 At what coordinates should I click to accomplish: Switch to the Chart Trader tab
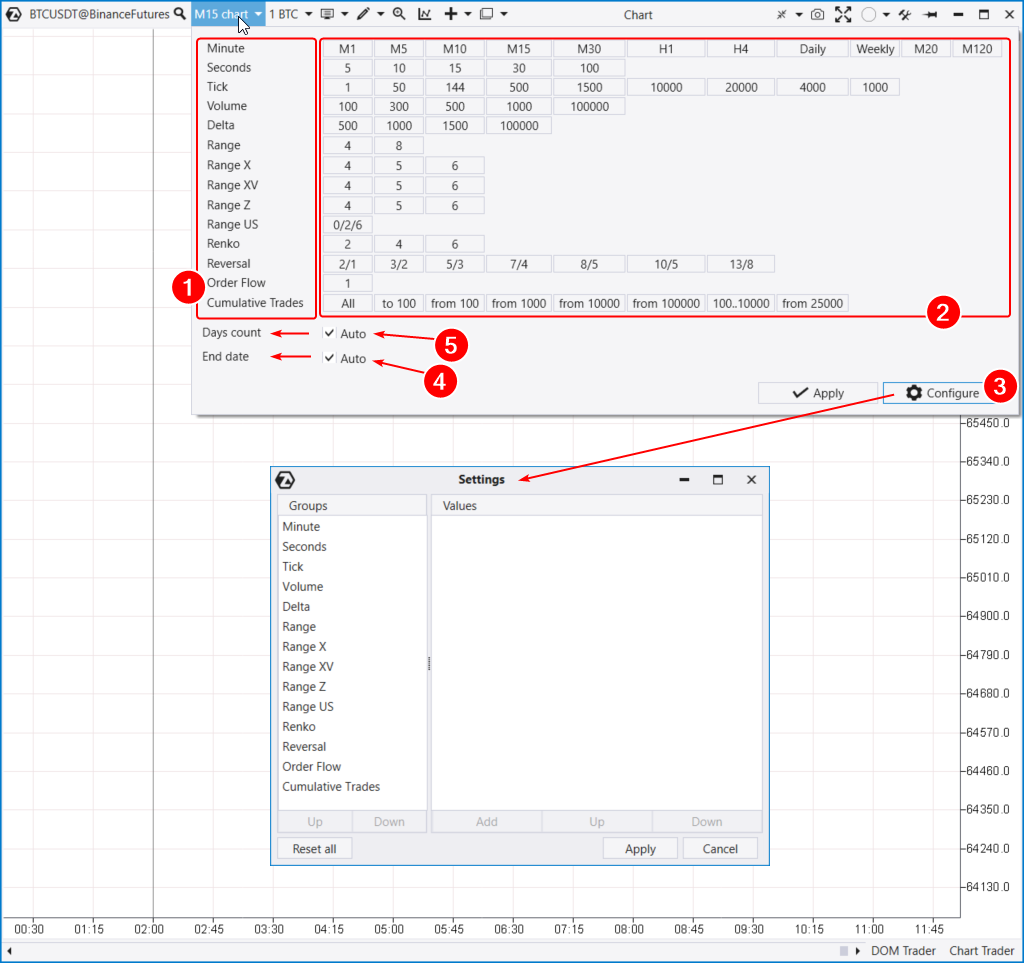pyautogui.click(x=981, y=950)
